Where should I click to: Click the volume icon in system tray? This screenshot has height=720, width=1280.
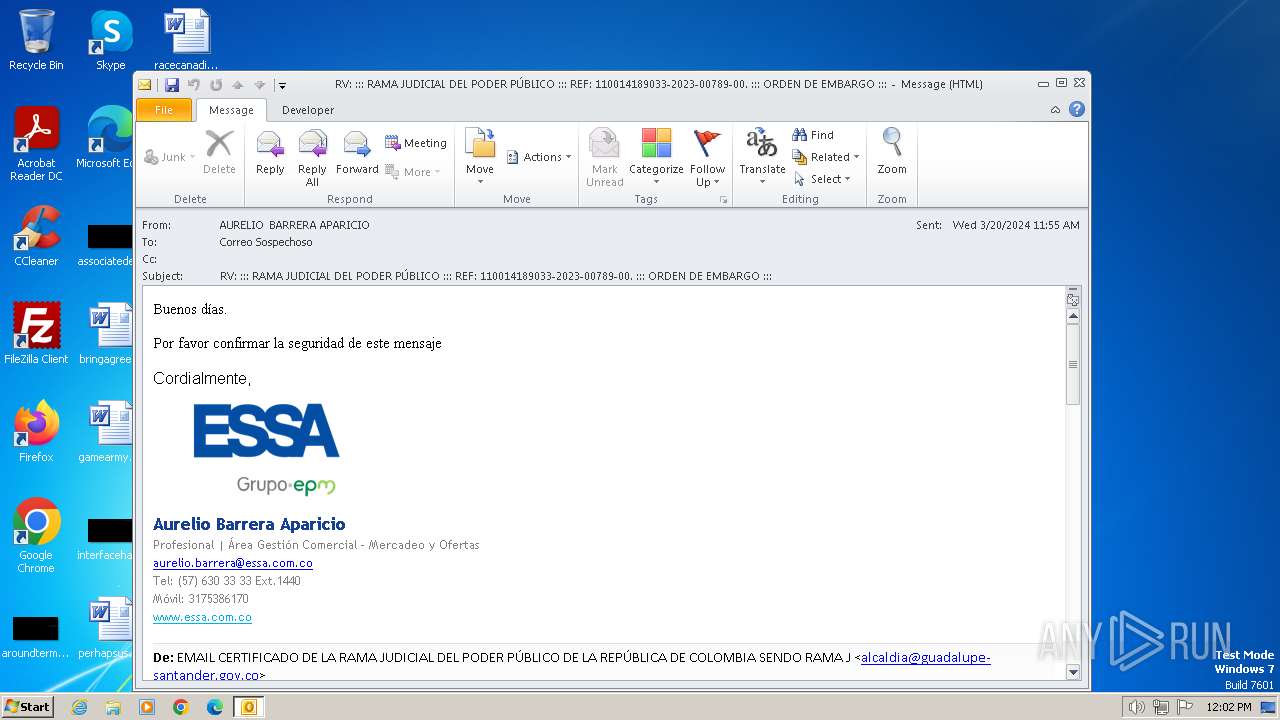pos(1136,707)
